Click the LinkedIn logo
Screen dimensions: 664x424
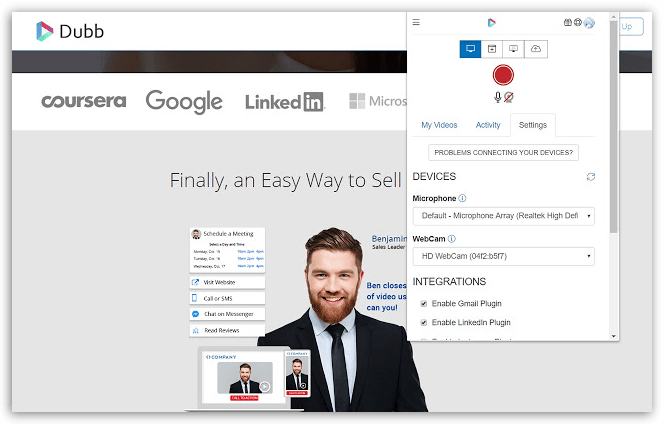(285, 102)
